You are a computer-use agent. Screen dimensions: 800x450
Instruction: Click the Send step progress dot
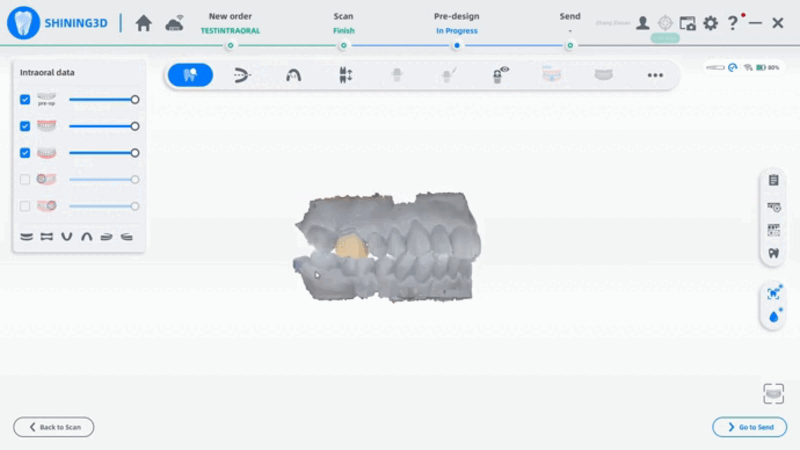[x=570, y=45]
